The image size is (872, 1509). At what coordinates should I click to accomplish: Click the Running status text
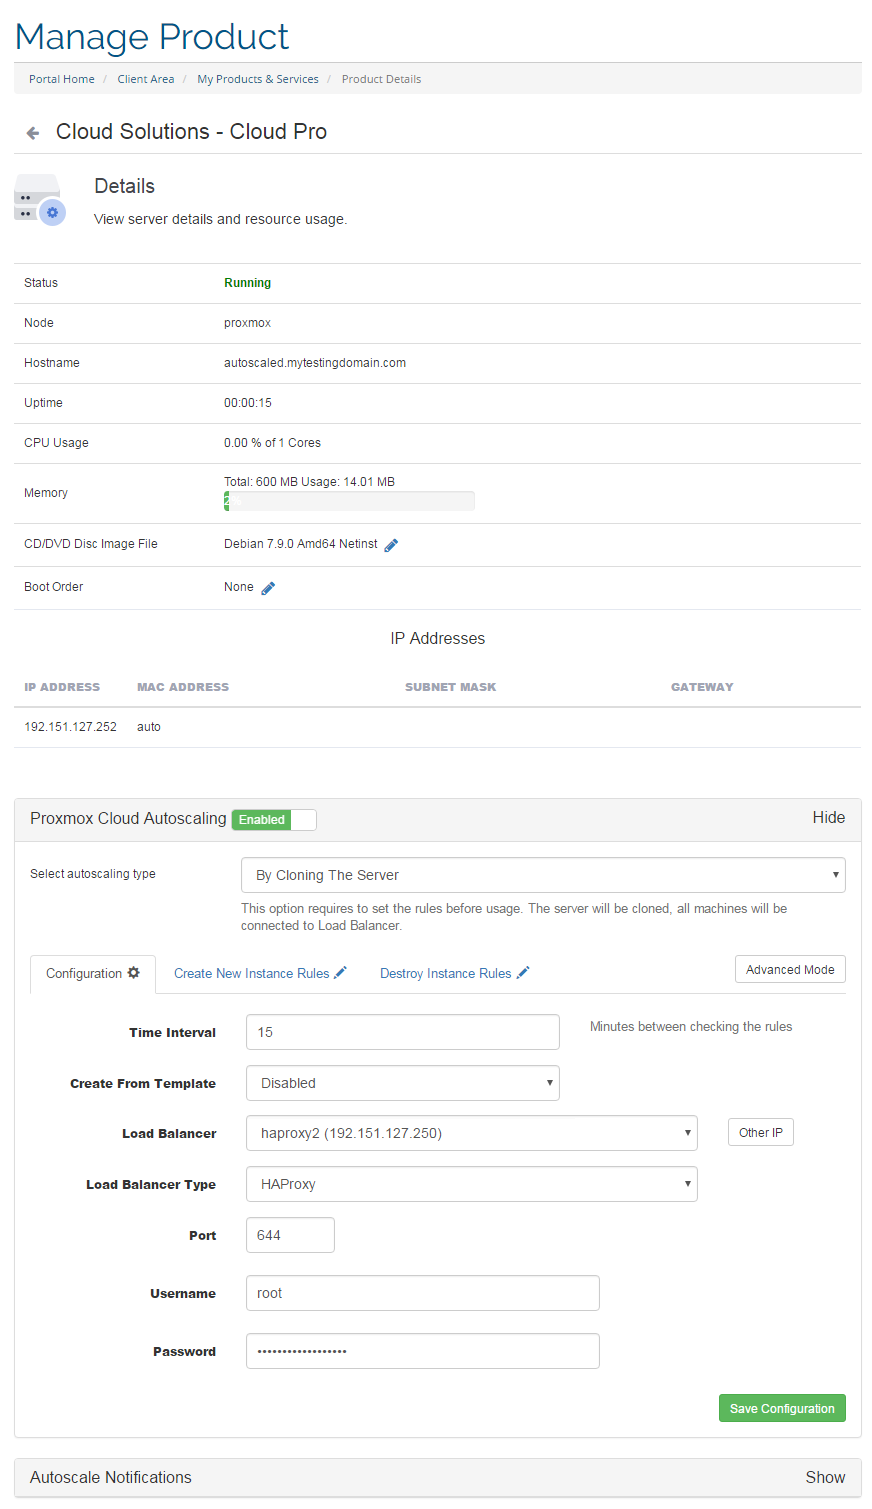click(247, 283)
